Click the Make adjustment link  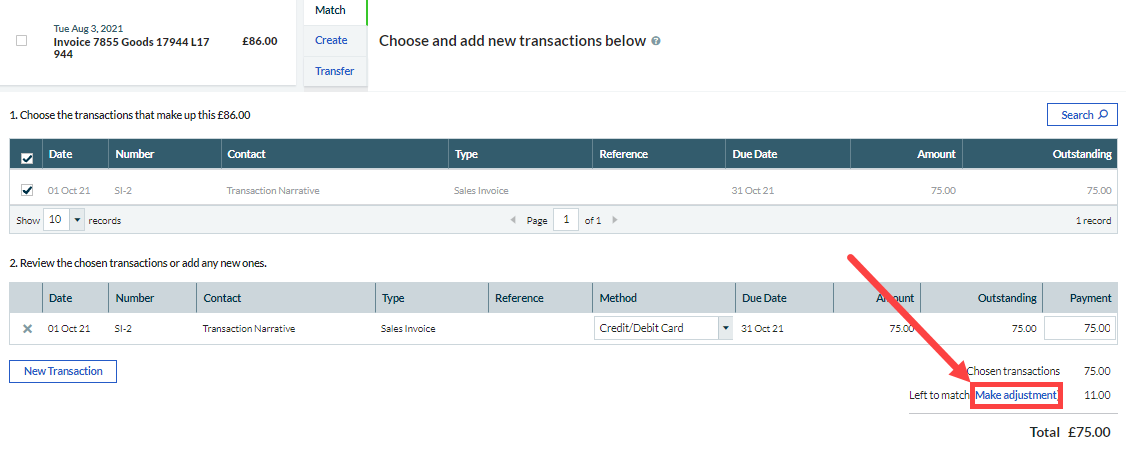pos(1016,395)
